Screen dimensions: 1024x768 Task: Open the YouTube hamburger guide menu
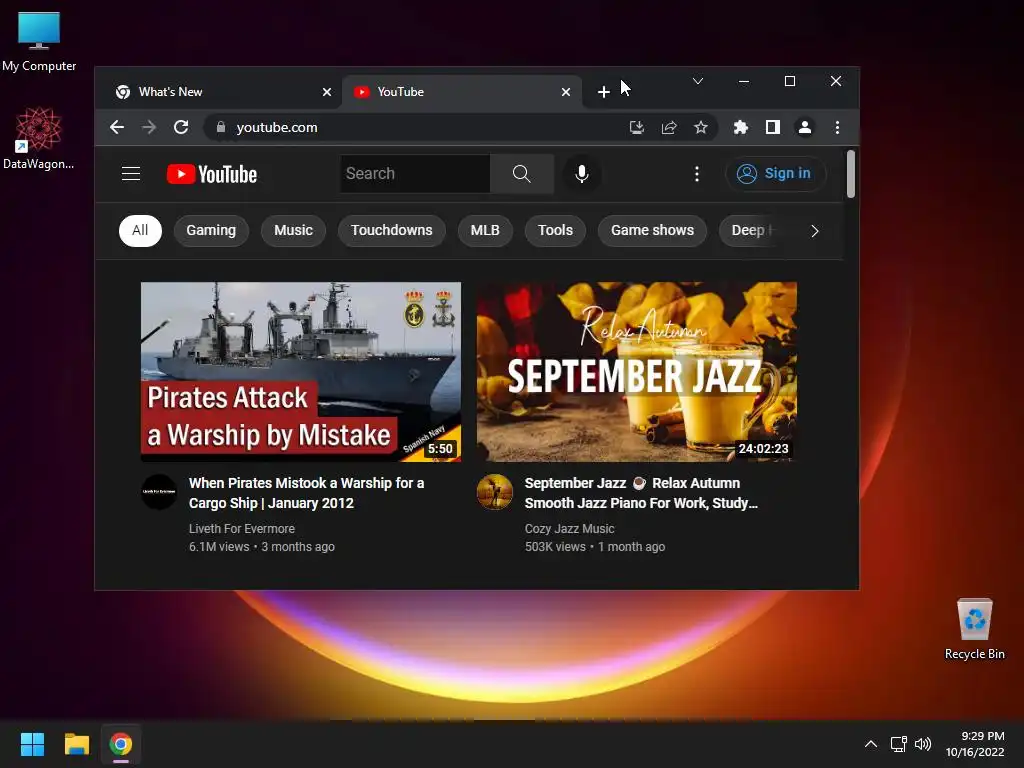(x=131, y=174)
